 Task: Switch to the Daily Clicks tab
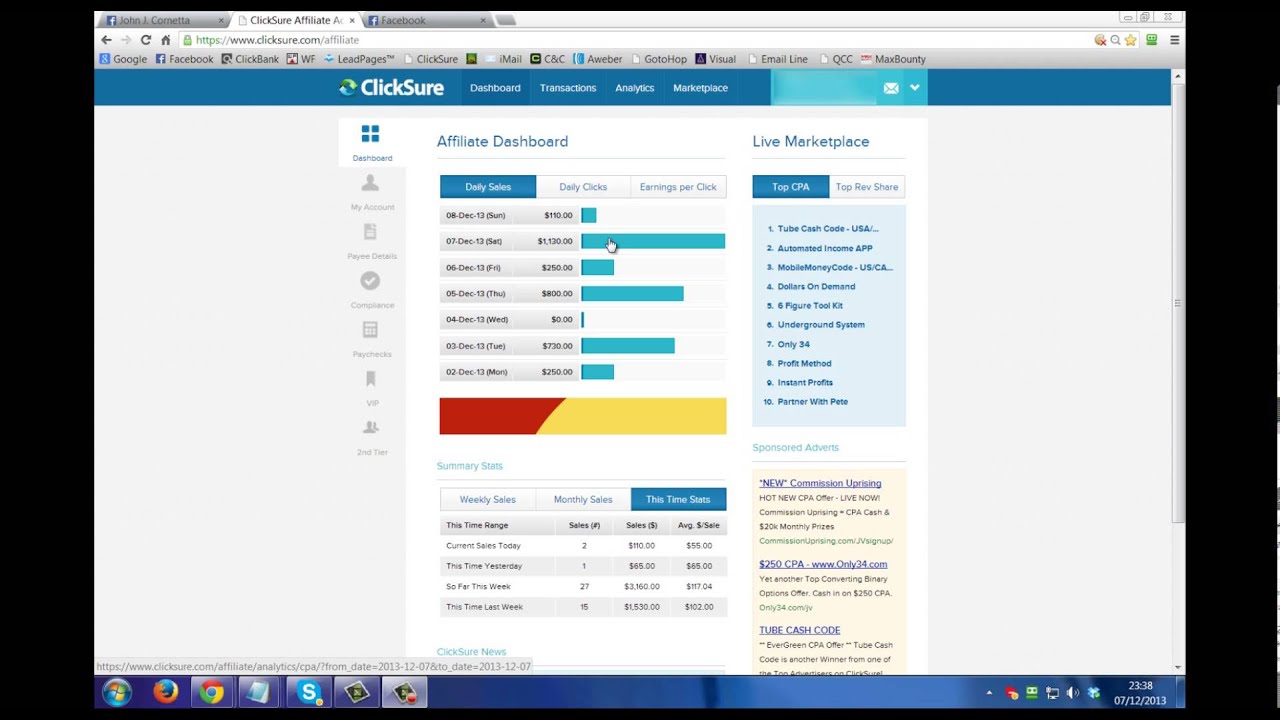click(x=583, y=187)
